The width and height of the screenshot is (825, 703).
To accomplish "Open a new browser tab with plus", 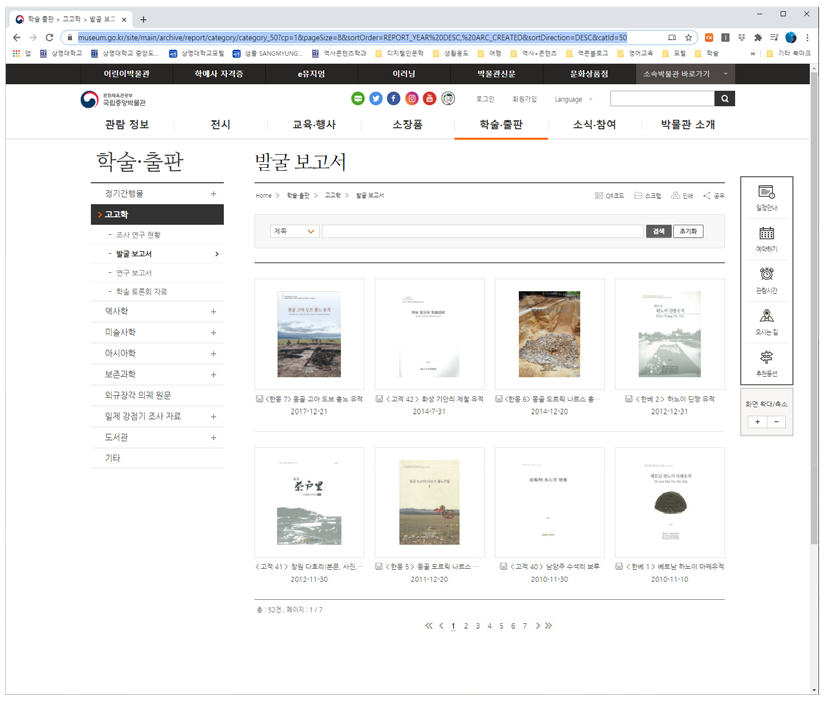I will [x=143, y=19].
